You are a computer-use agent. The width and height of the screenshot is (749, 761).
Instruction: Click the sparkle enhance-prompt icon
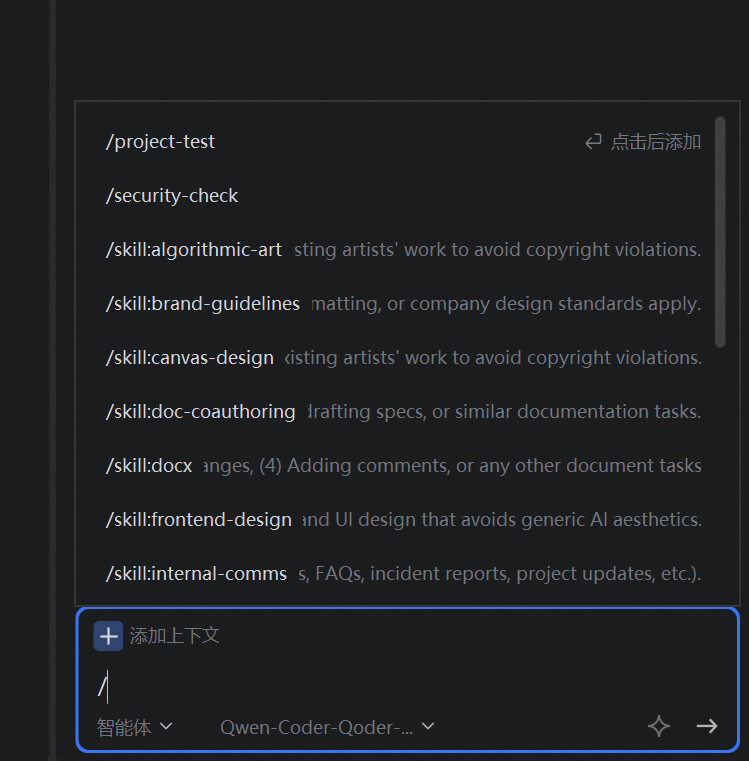[x=658, y=727]
